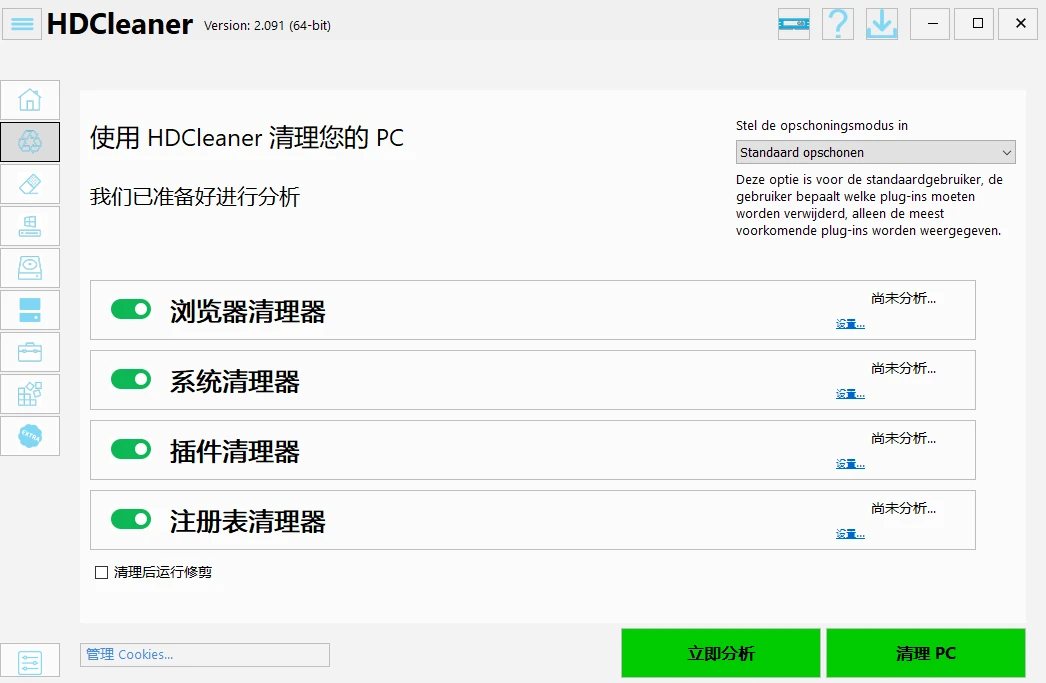Open the Home page in the sidebar
Image resolution: width=1046 pixels, height=683 pixels.
30,99
